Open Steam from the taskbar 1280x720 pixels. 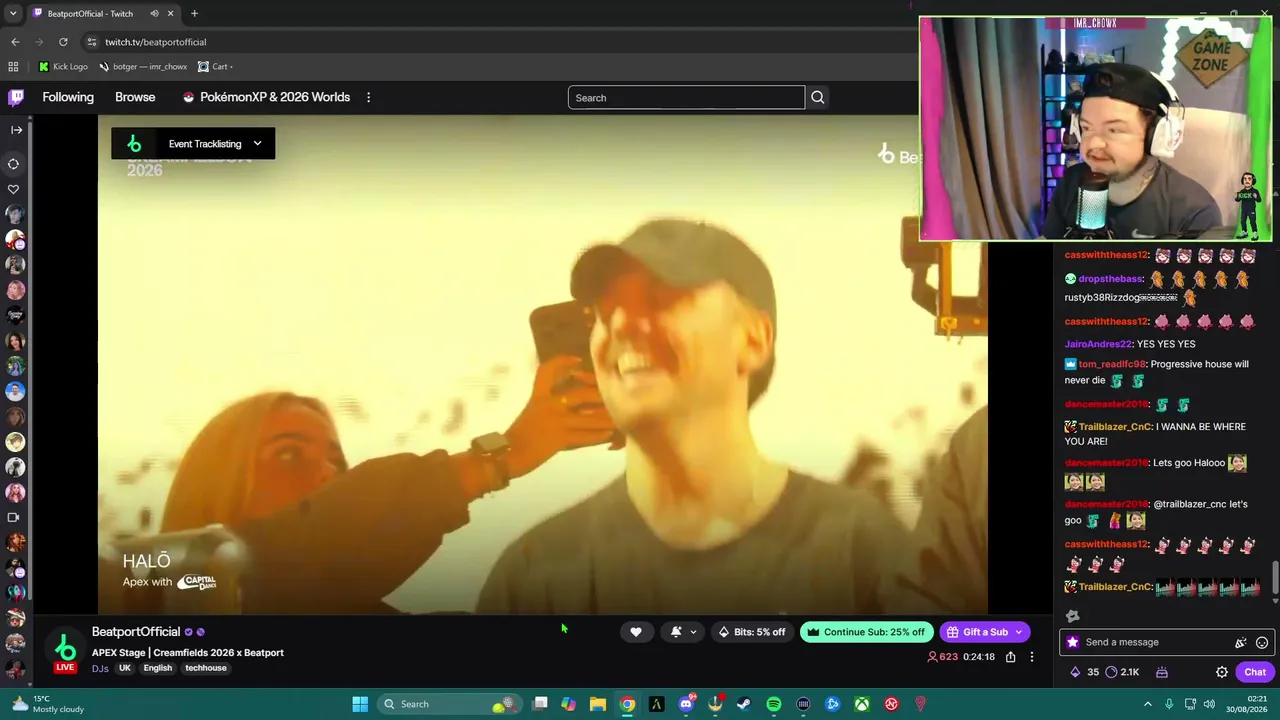pos(744,704)
